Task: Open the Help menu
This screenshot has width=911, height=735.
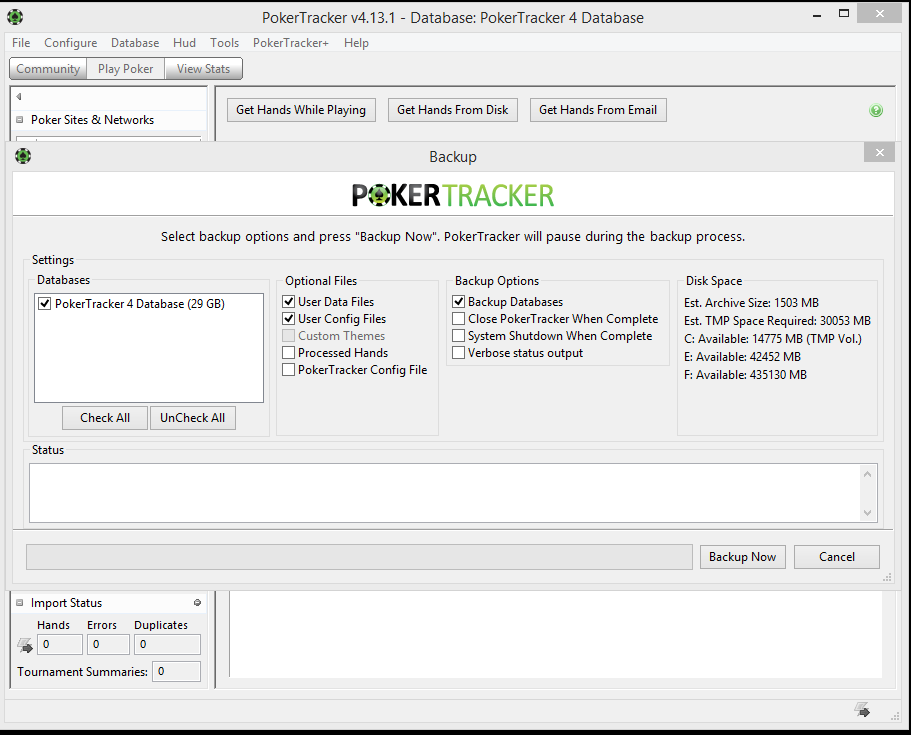Action: coord(356,43)
